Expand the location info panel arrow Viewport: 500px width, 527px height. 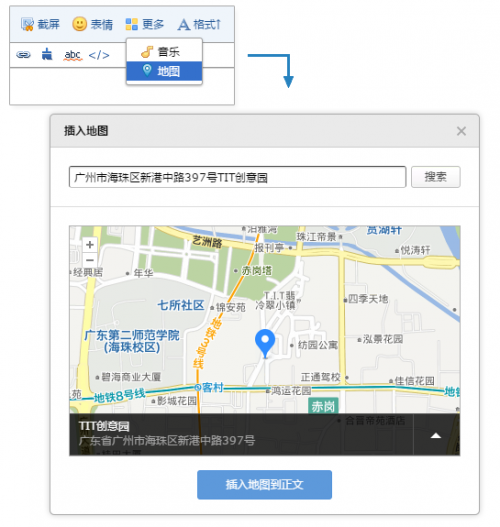[x=436, y=436]
